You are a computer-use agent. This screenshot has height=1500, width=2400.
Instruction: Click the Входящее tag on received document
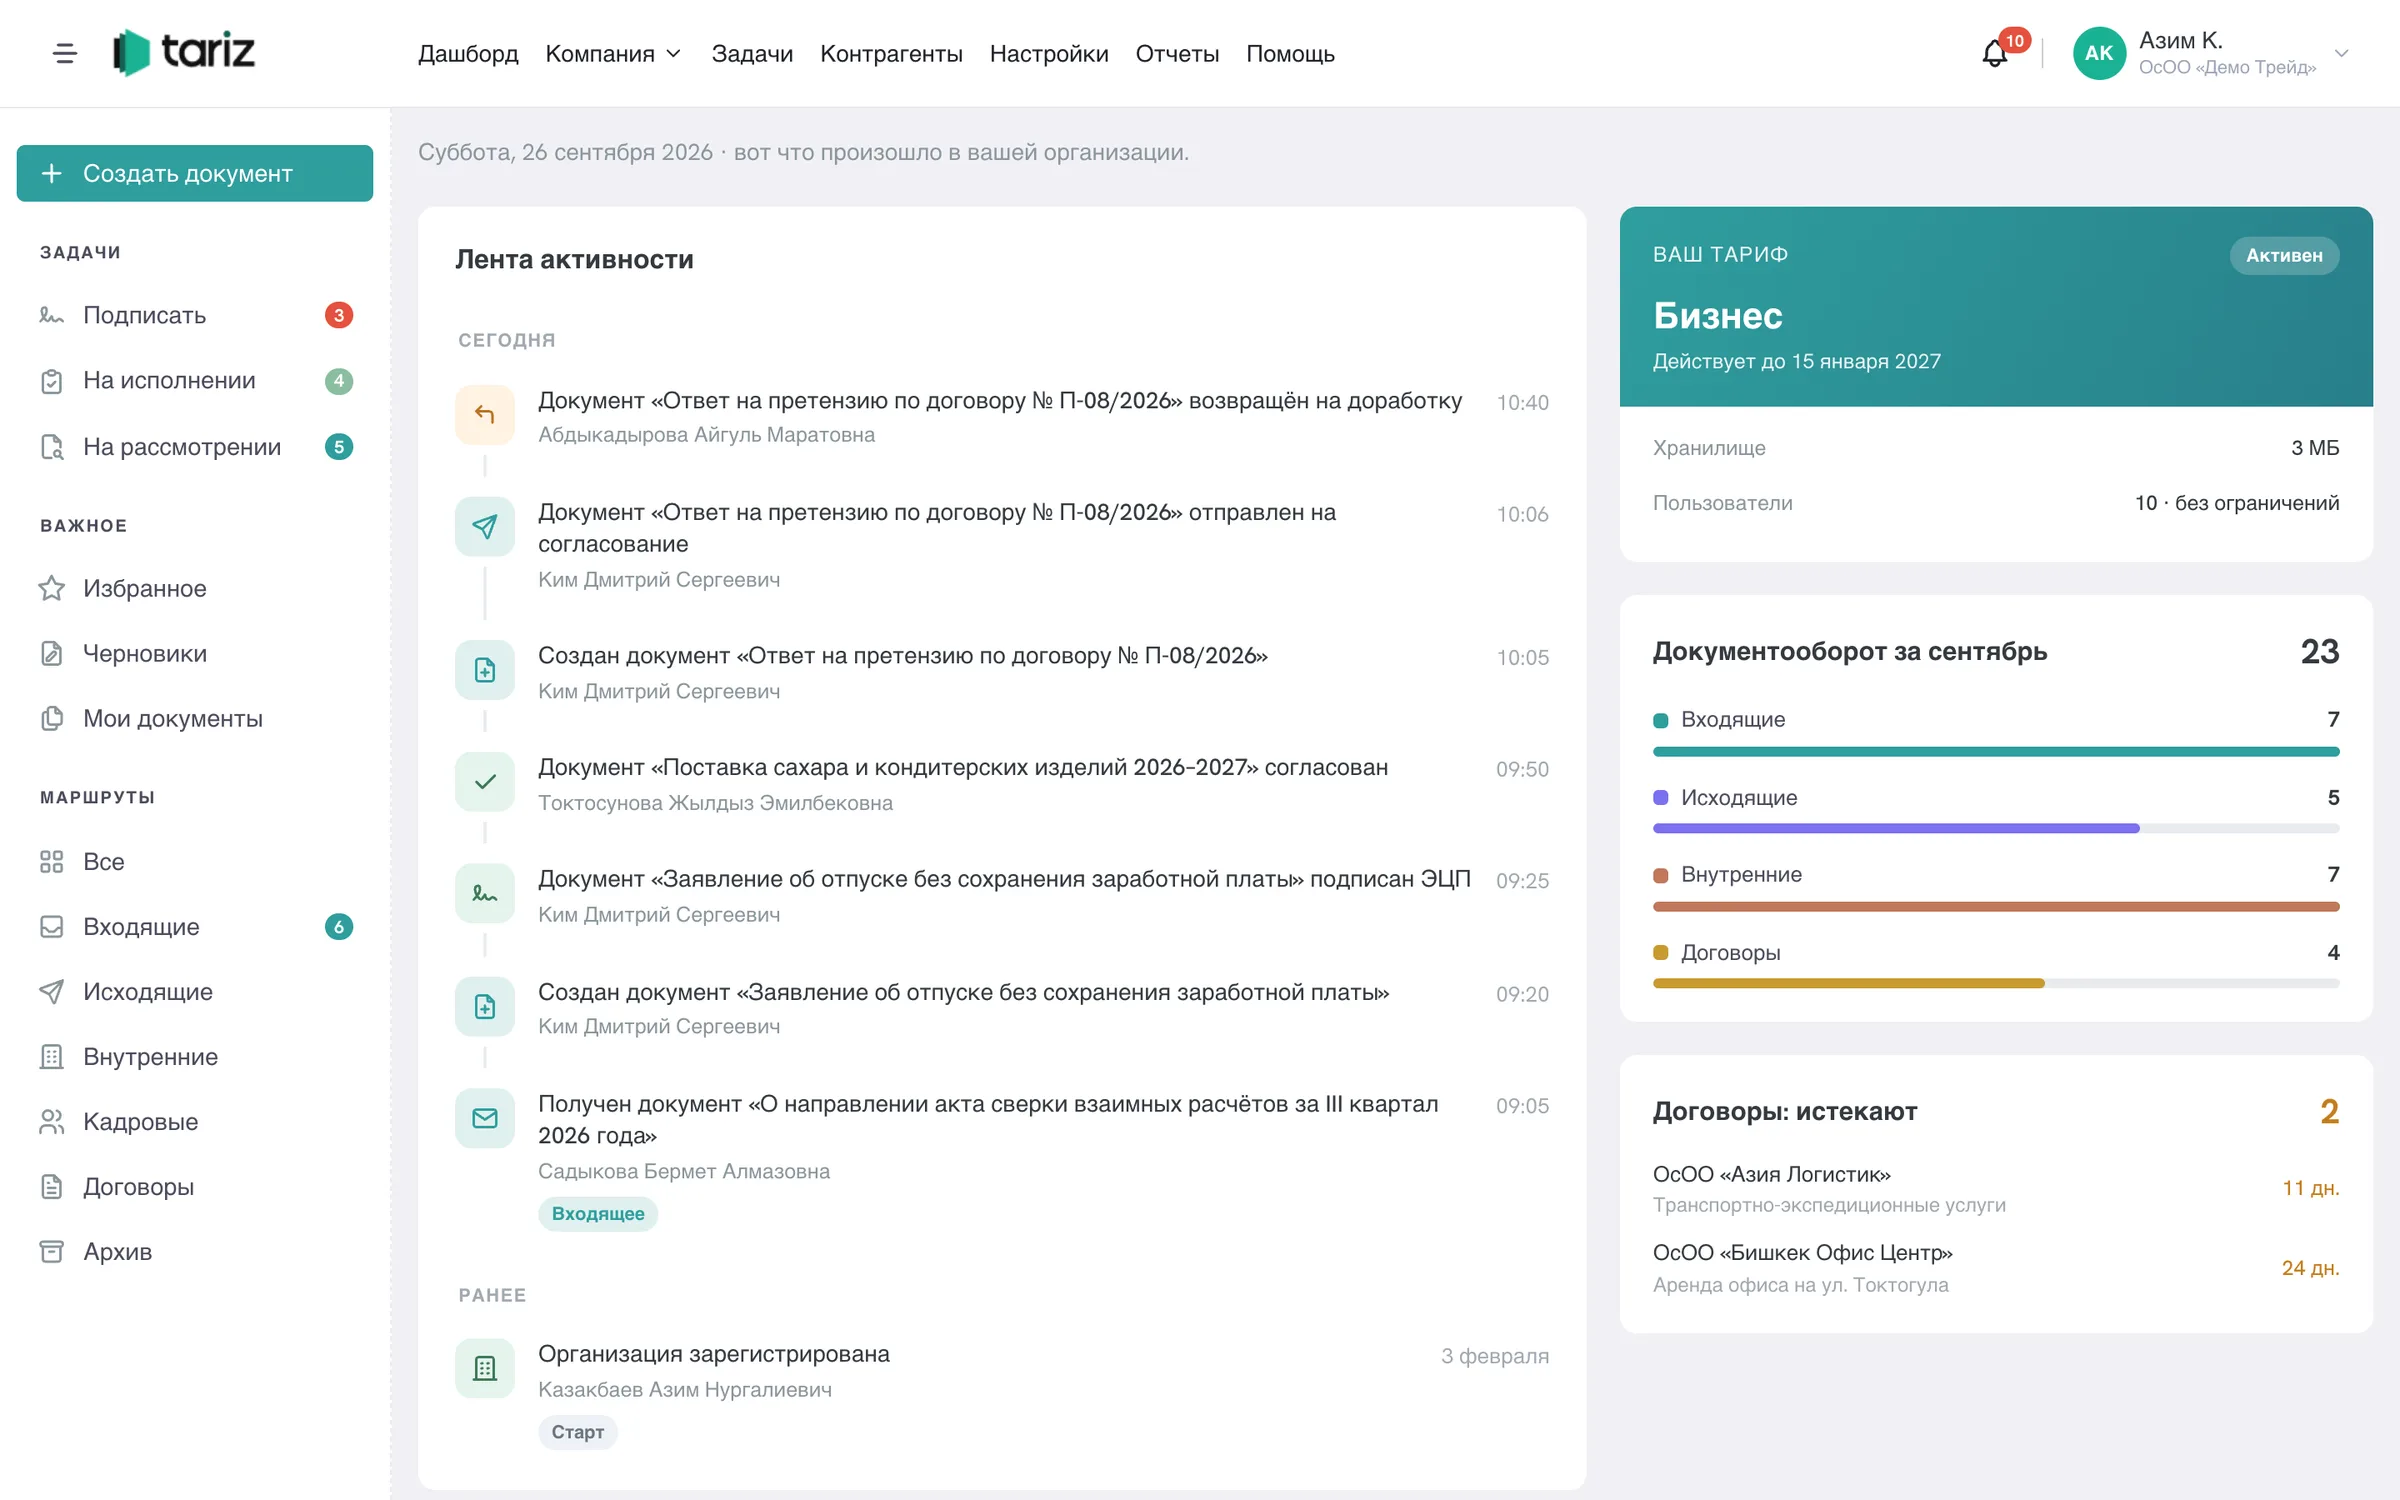[x=598, y=1214]
